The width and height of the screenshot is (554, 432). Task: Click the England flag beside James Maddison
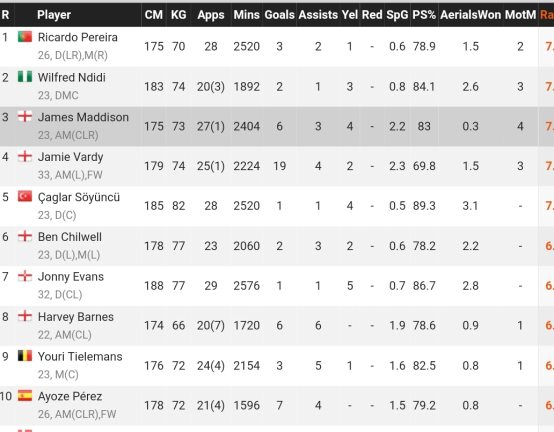25,117
